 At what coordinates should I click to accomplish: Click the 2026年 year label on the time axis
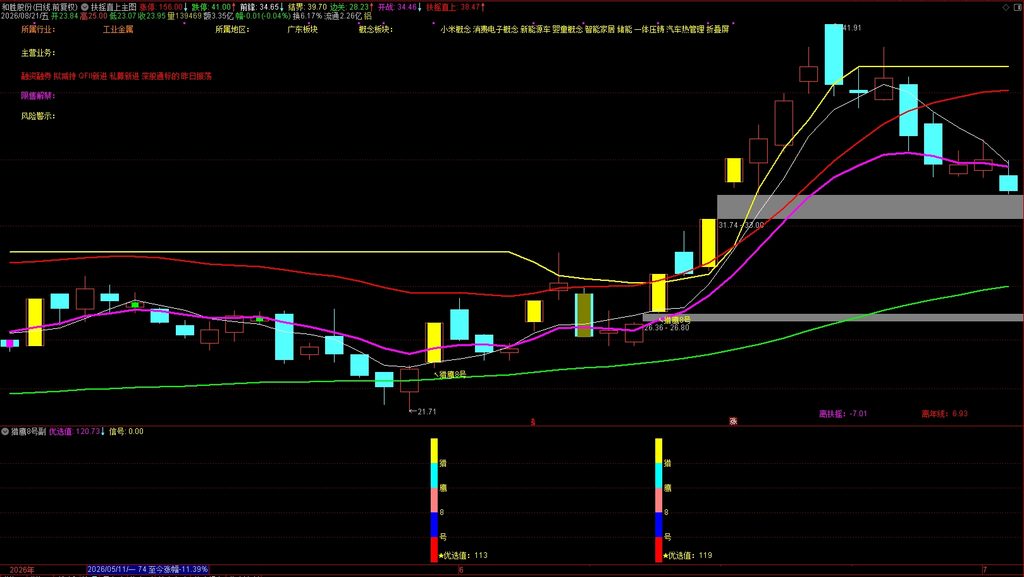[22, 570]
